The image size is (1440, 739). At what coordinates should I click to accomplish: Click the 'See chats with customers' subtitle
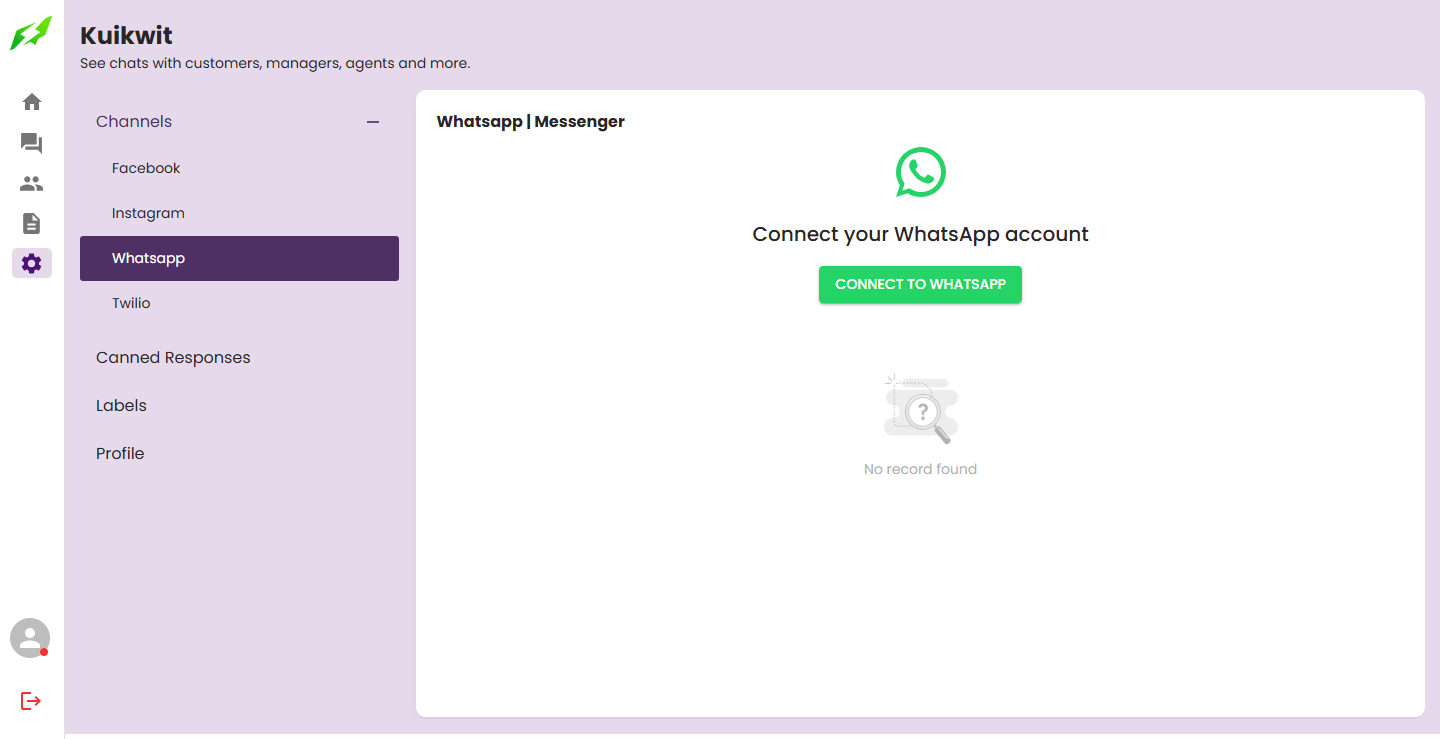tap(275, 63)
